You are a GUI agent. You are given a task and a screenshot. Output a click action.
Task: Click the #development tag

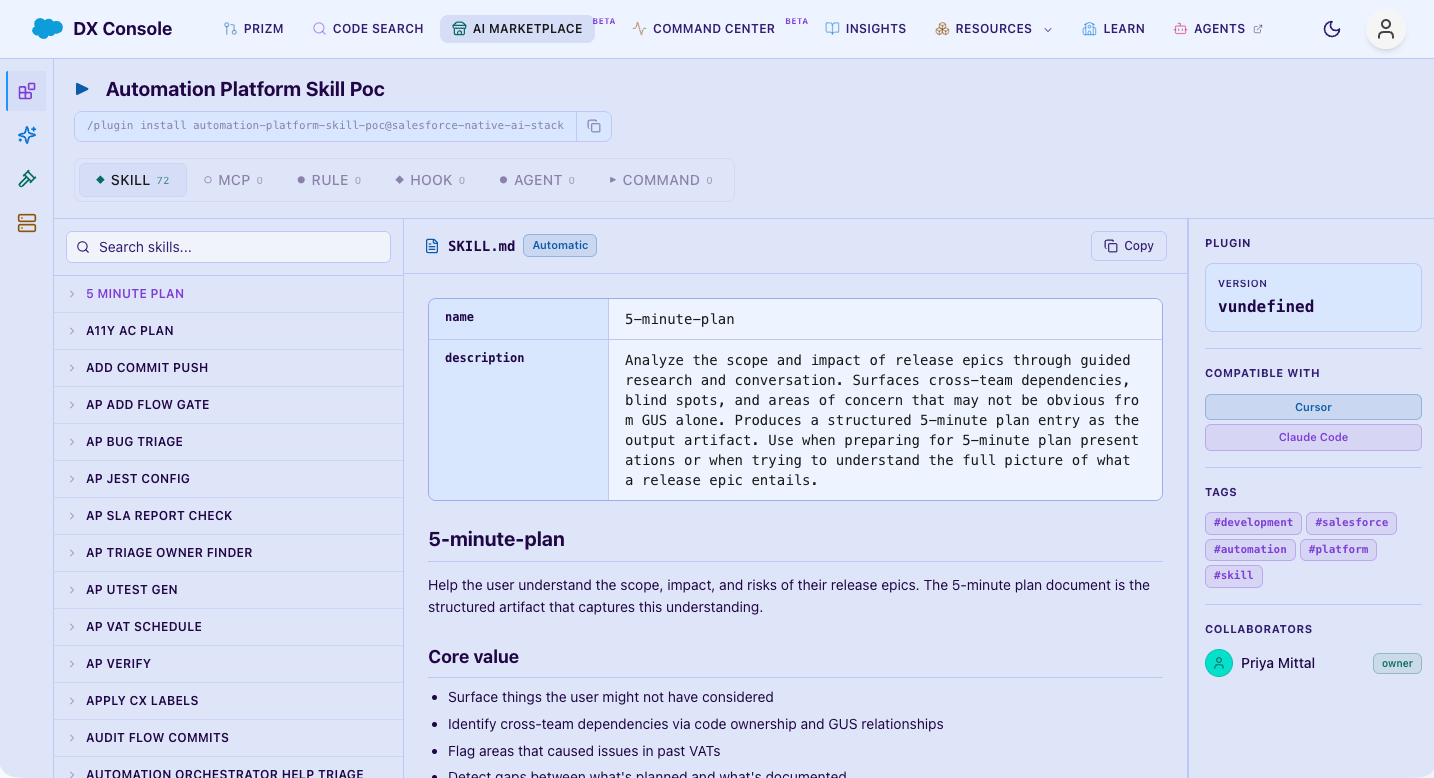(x=1253, y=522)
